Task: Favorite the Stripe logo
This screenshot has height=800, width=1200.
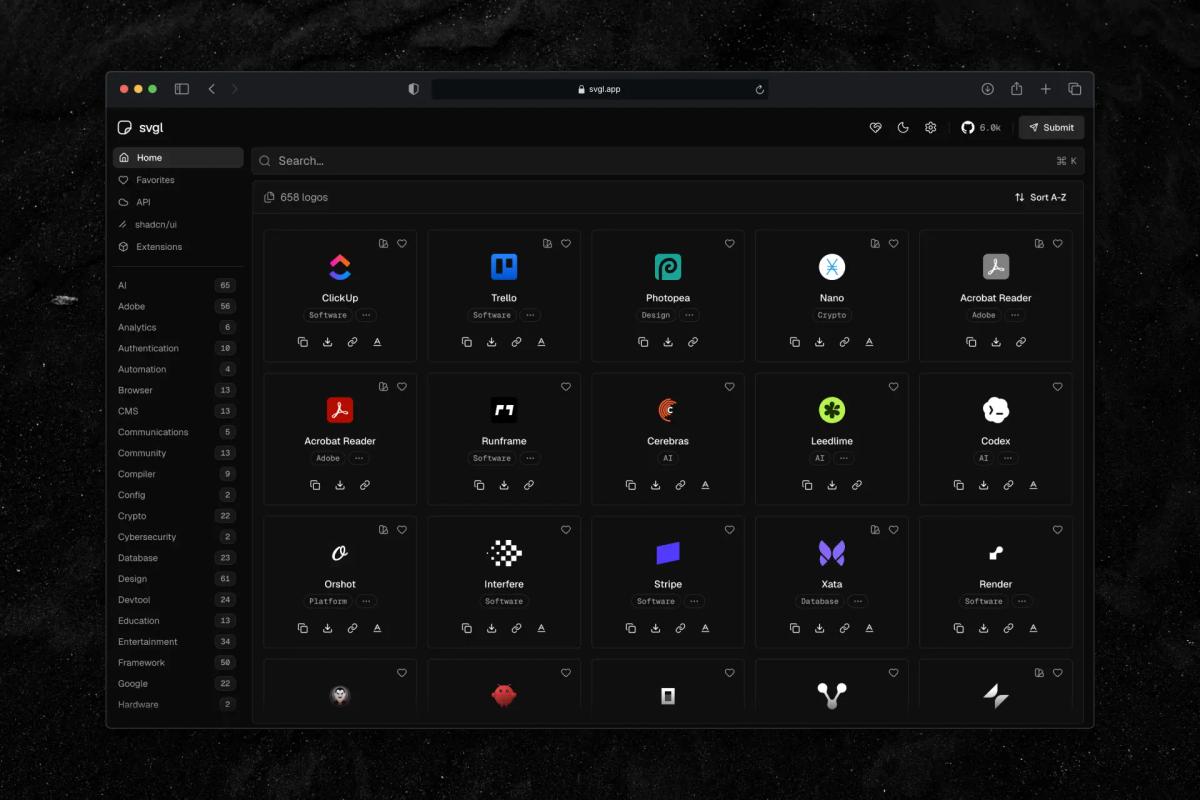Action: click(x=730, y=529)
